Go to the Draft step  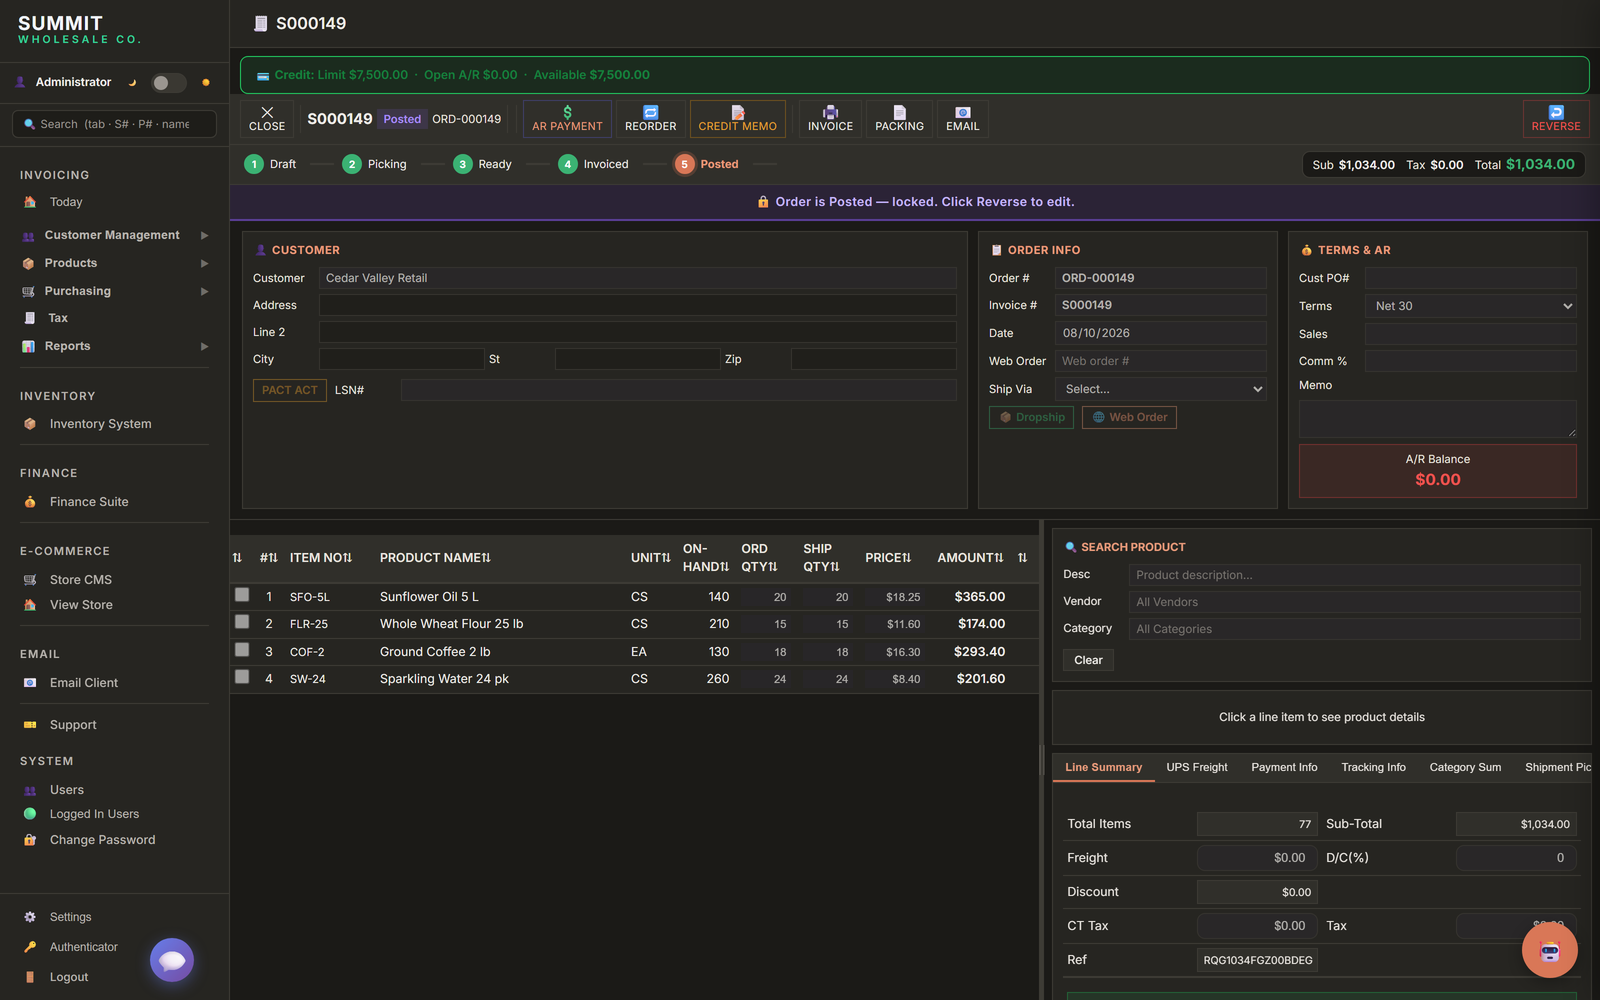(x=270, y=164)
